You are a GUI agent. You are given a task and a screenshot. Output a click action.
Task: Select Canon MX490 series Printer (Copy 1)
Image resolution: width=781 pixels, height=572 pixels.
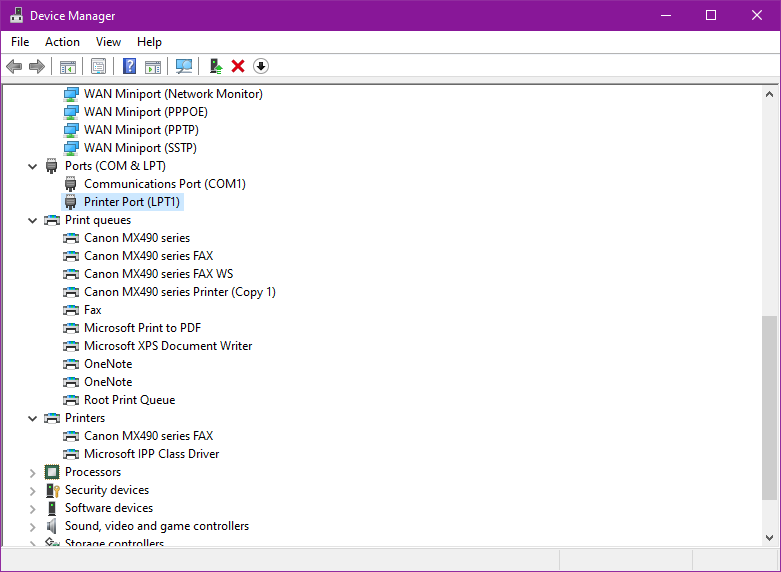click(x=180, y=292)
